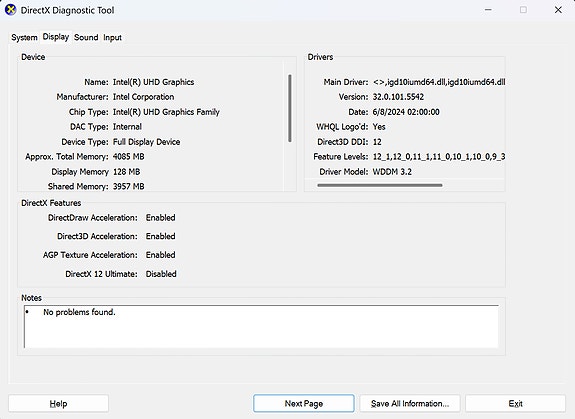The image size is (575, 419).
Task: Switch to the System tab
Action: click(24, 37)
